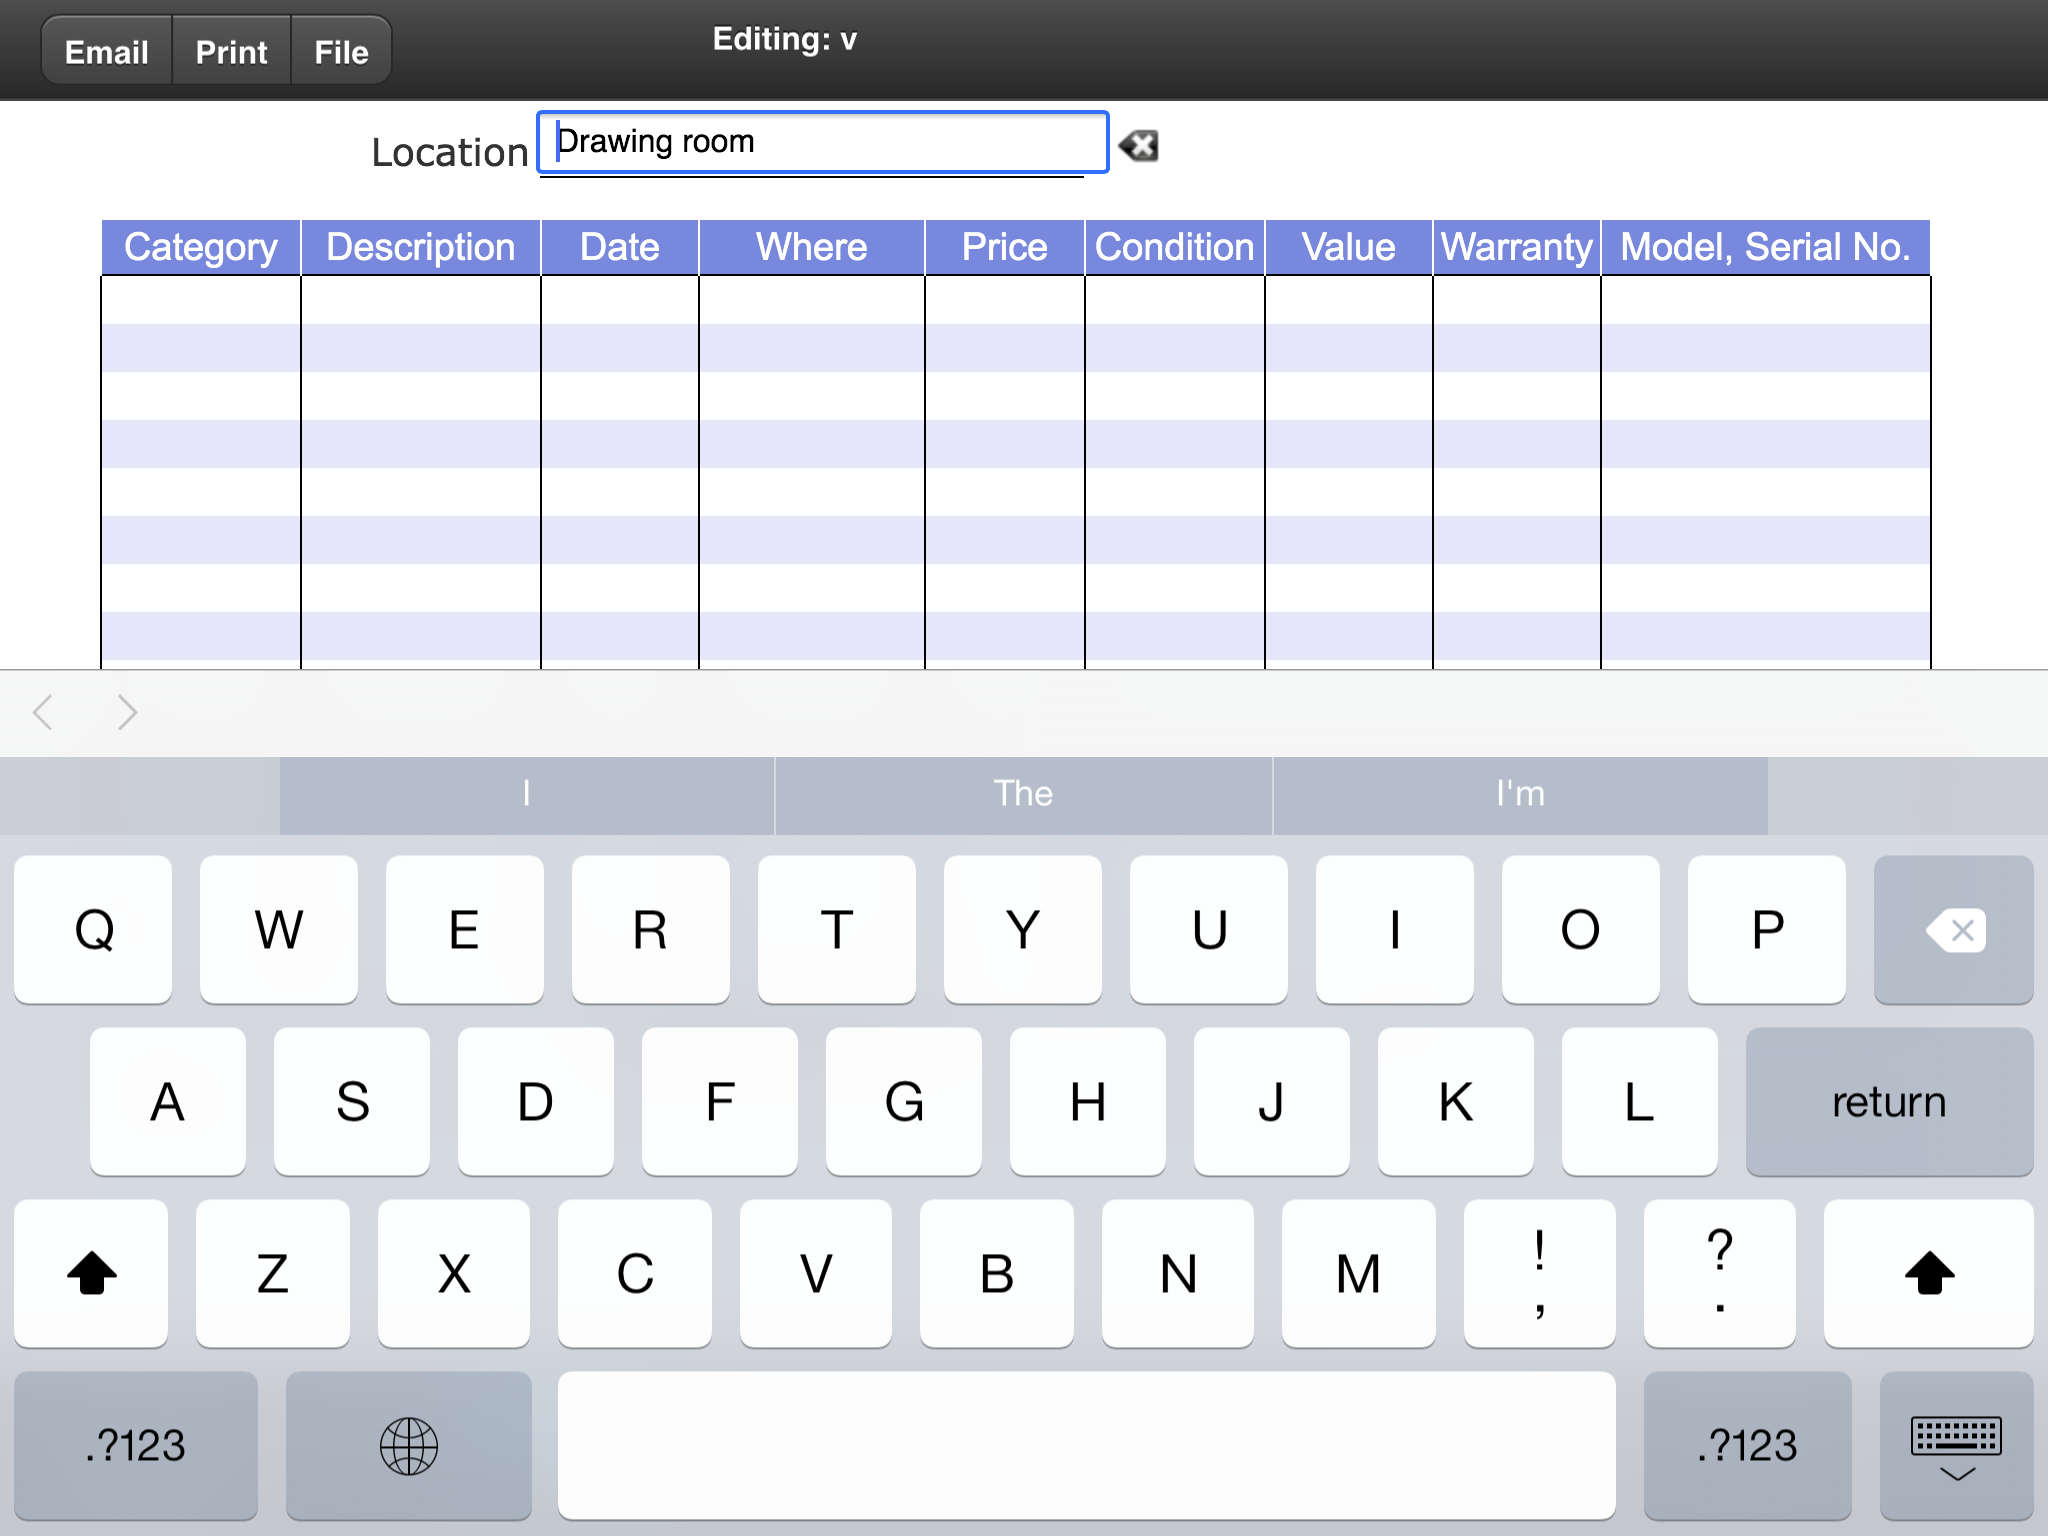This screenshot has width=2048, height=1536.
Task: Open the Email menu
Action: coord(106,52)
